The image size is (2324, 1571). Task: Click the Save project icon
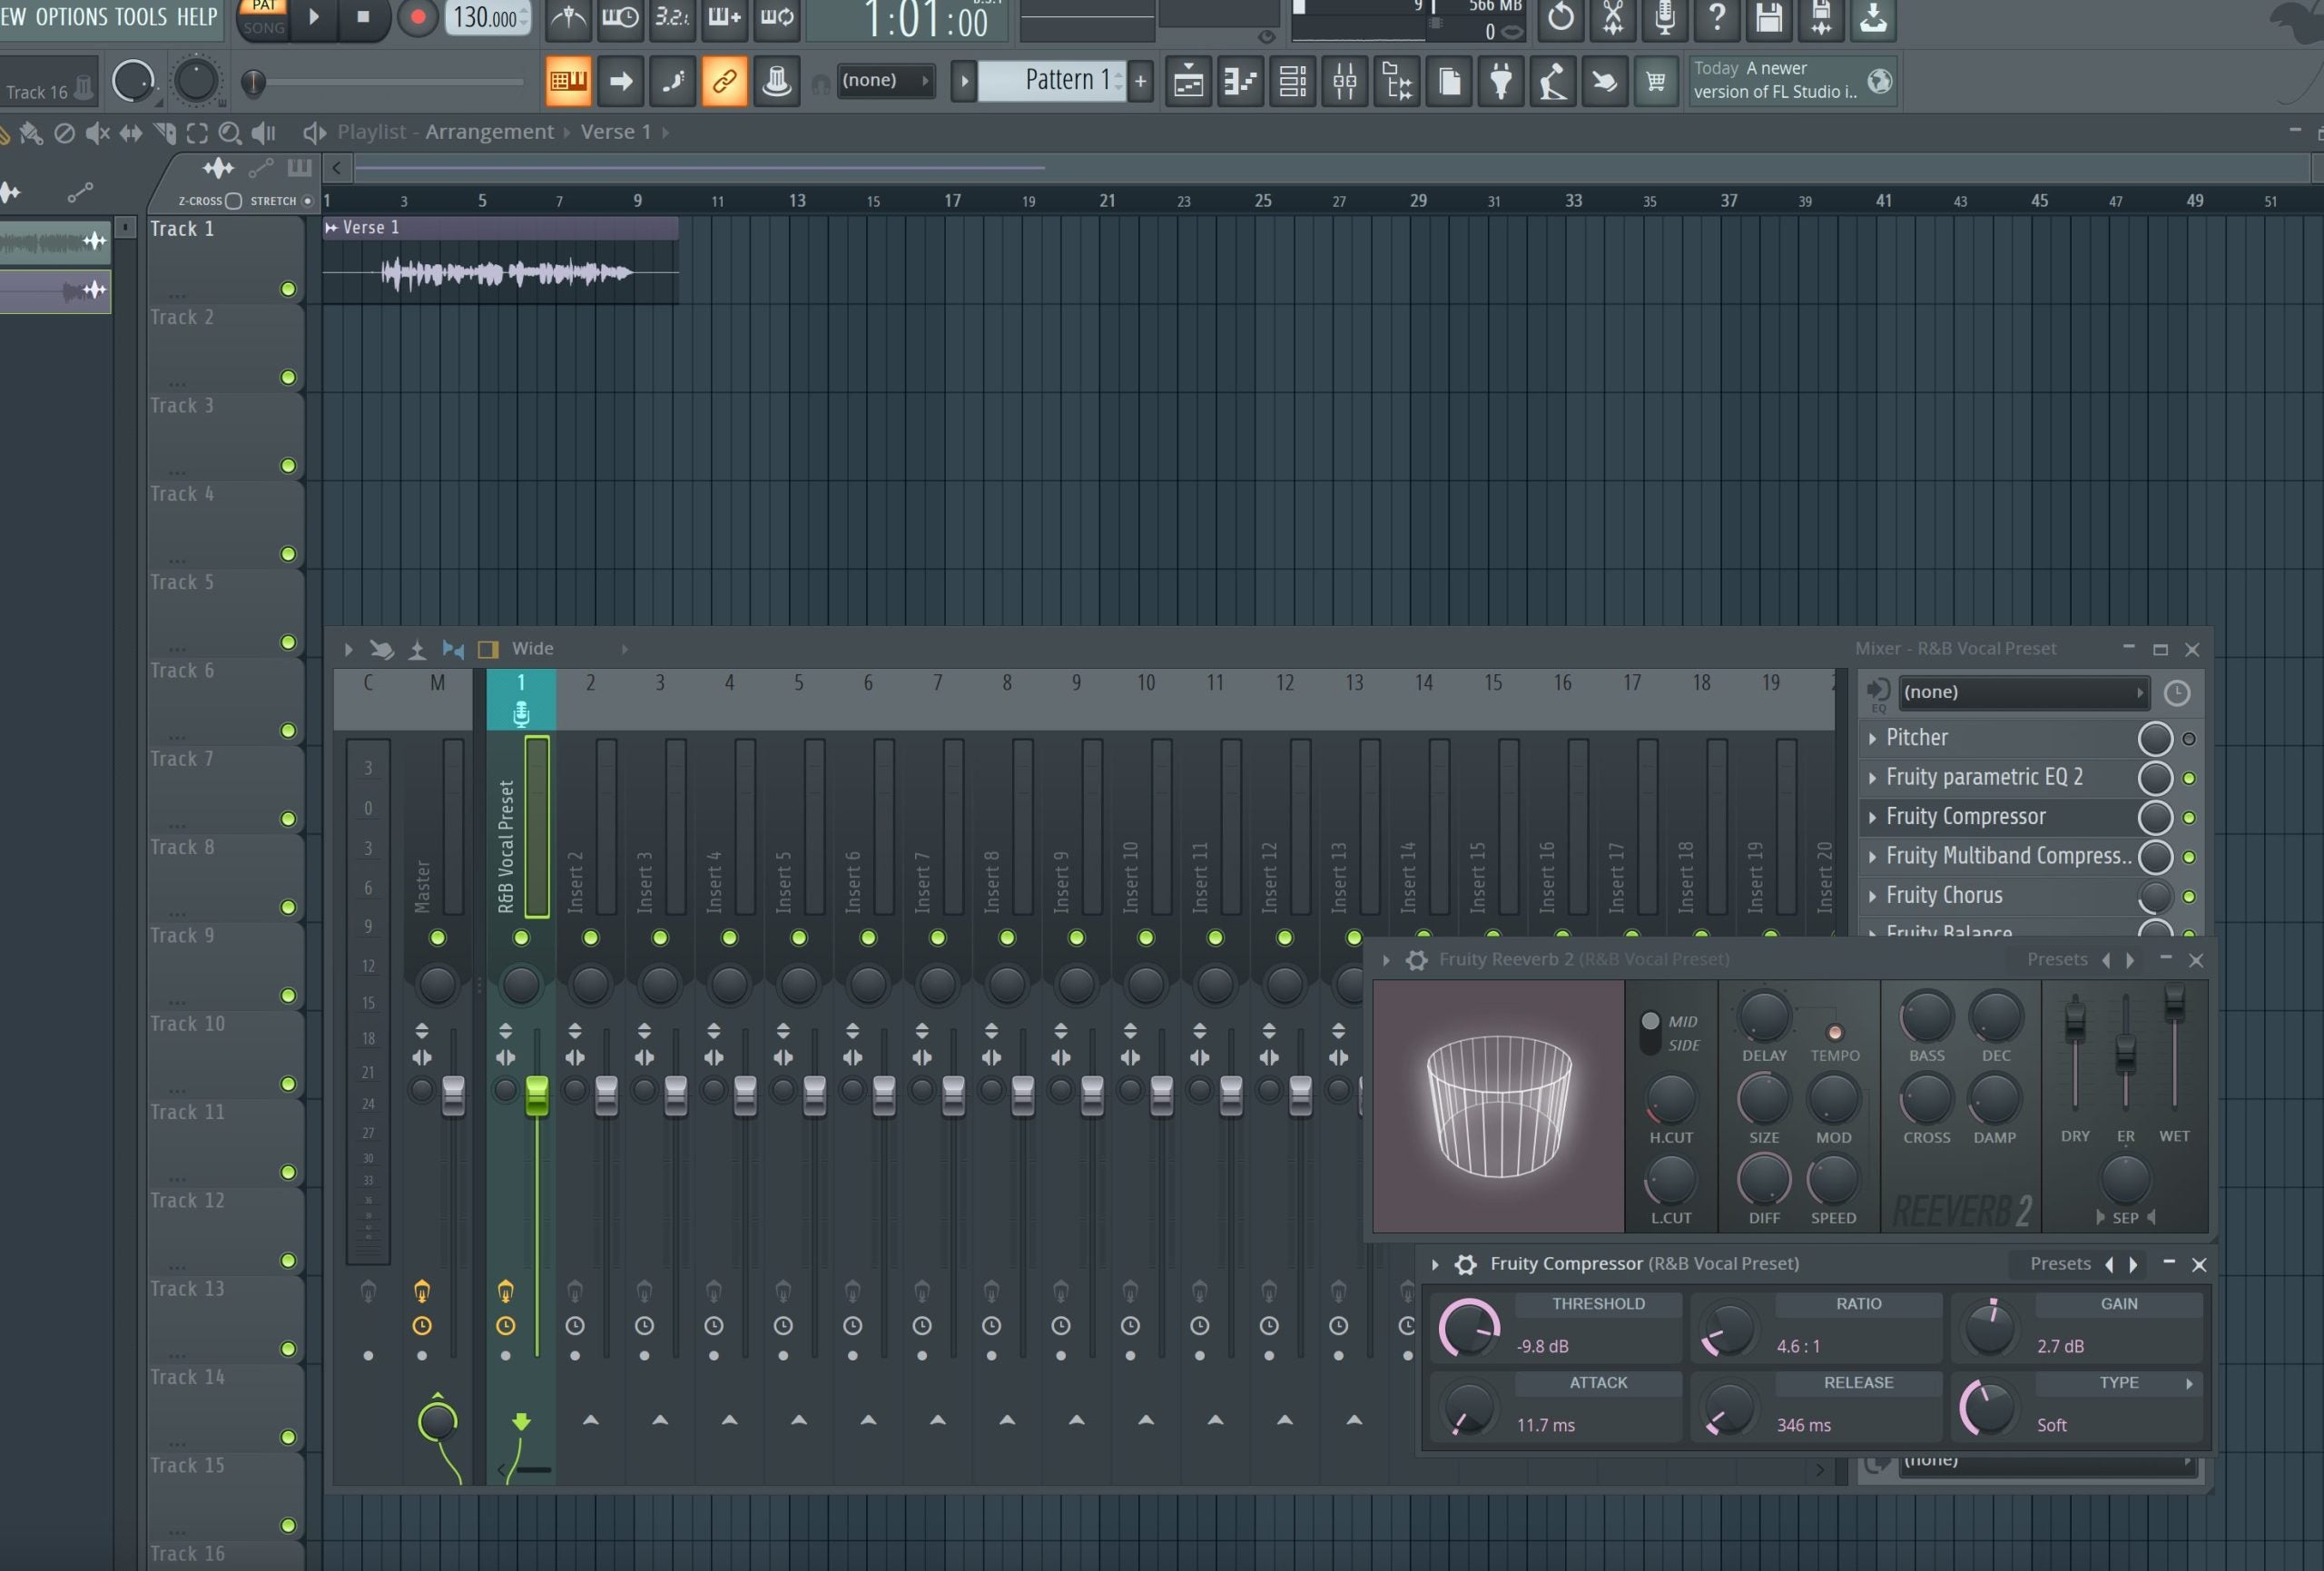1768,17
